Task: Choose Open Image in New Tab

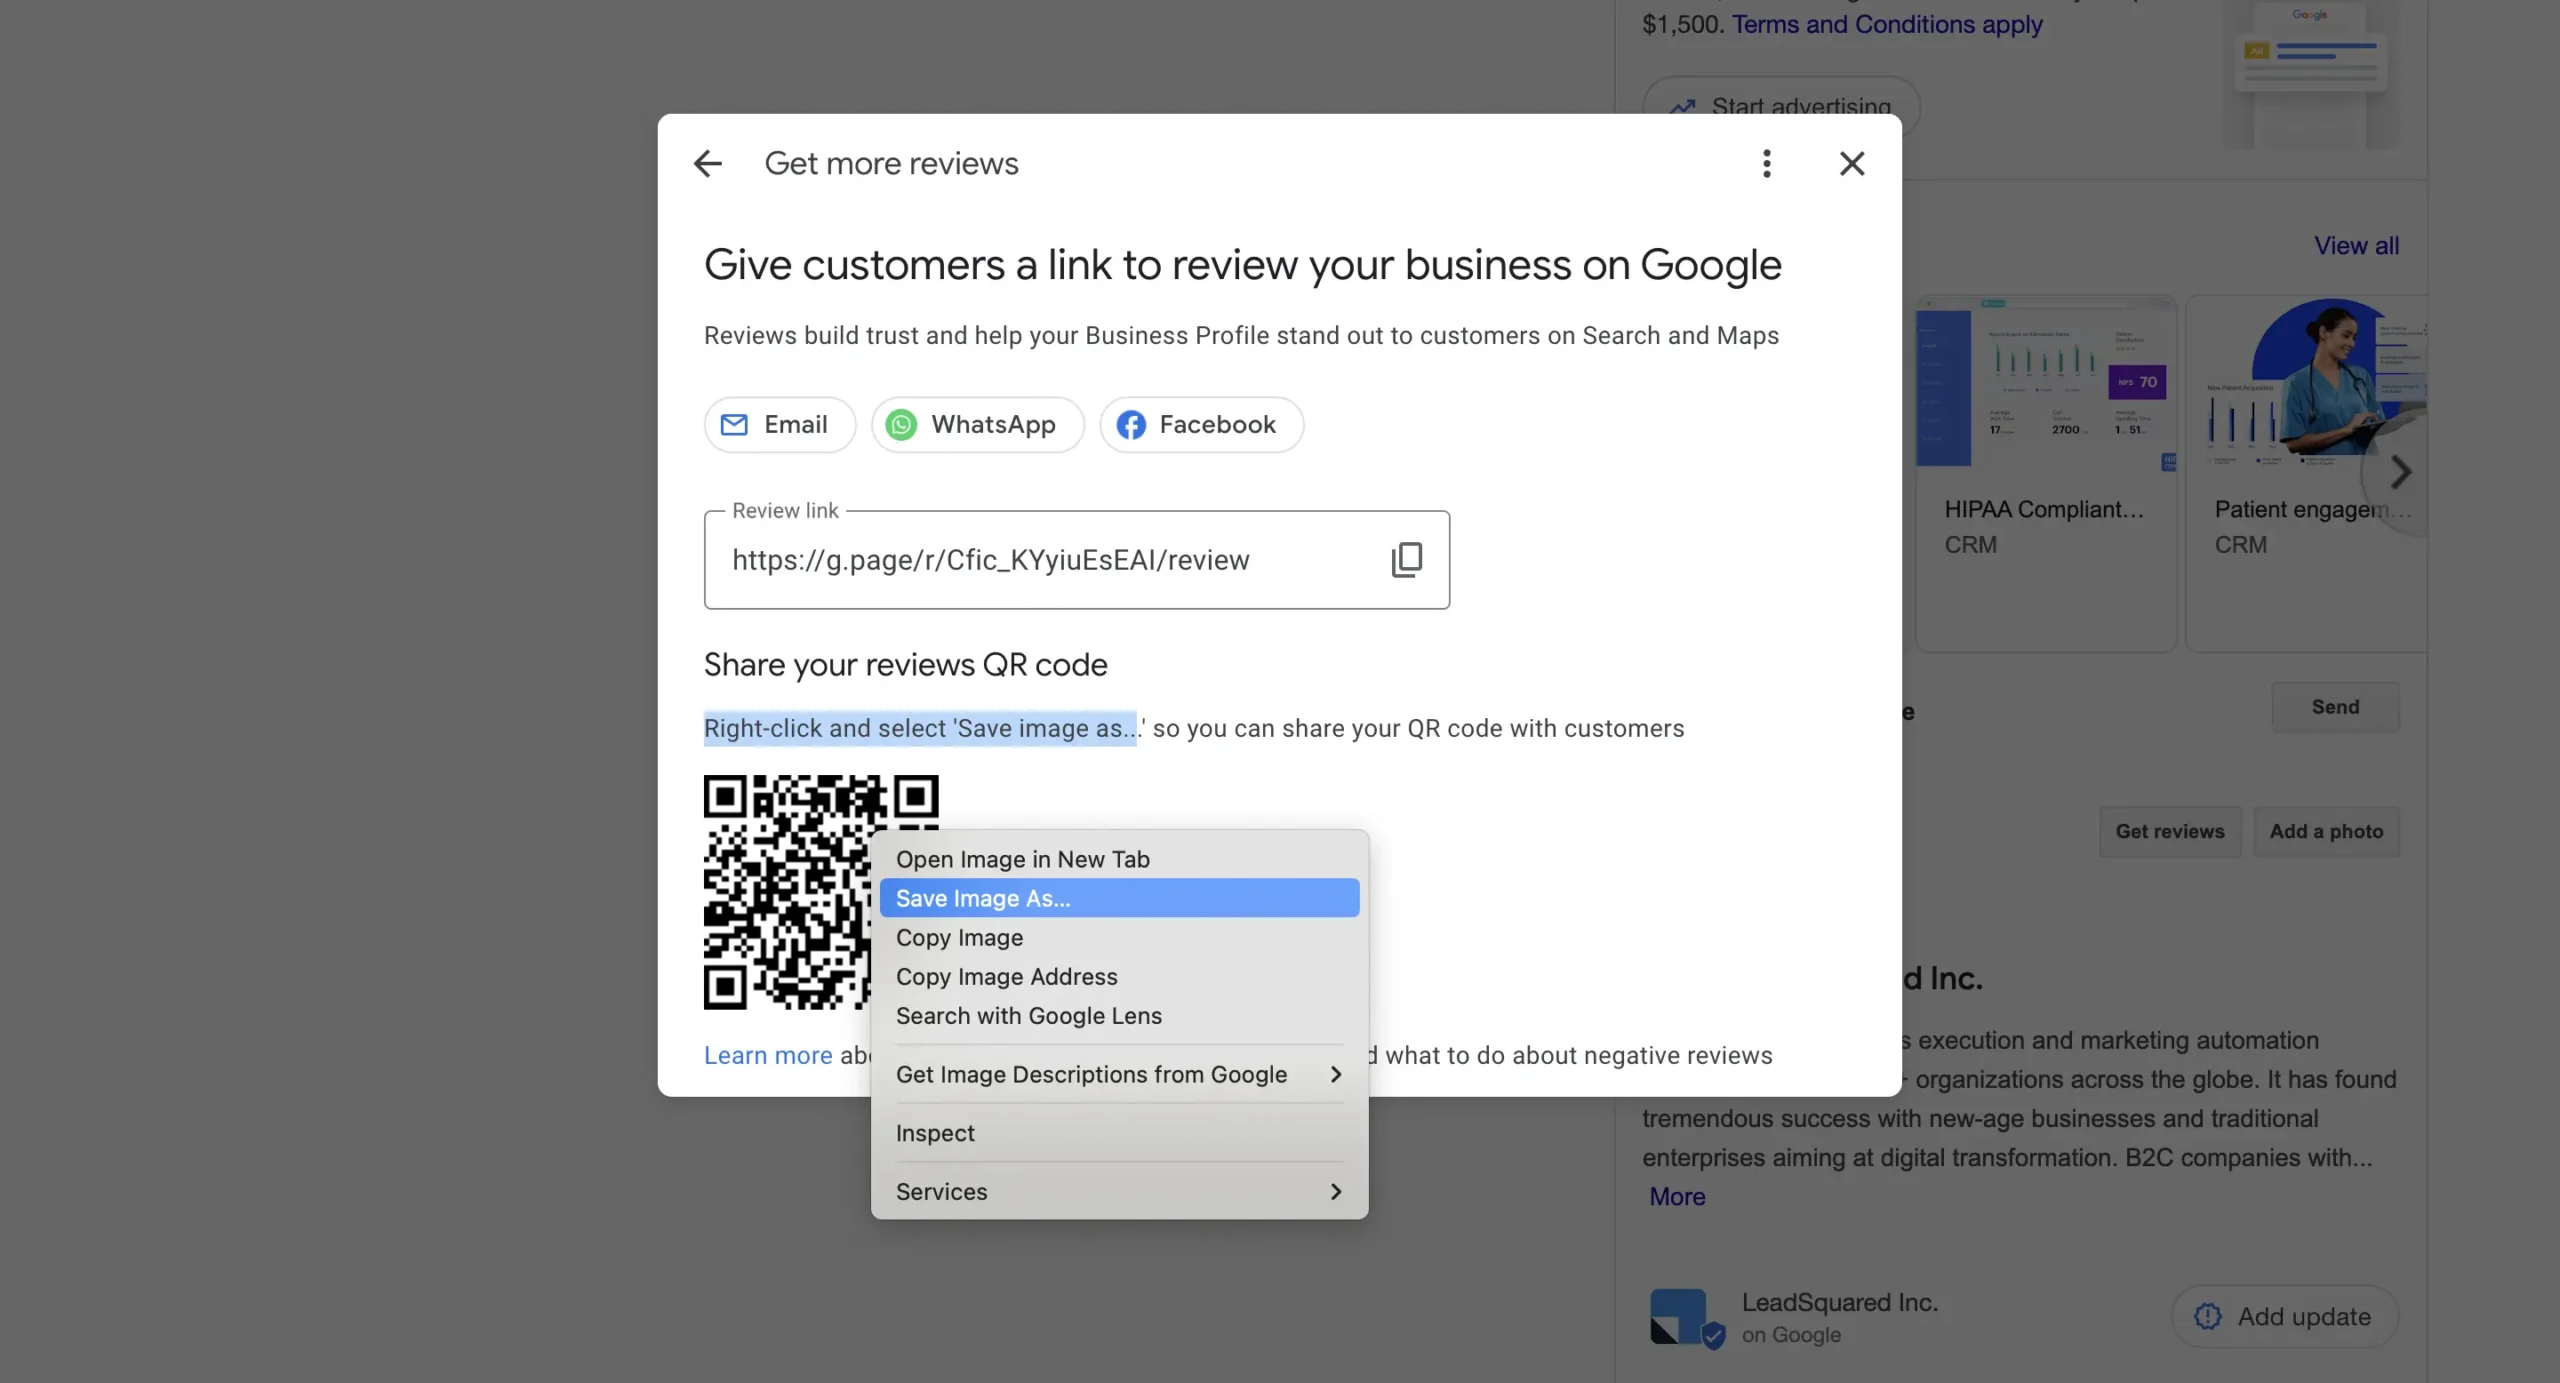Action: coord(1119,859)
